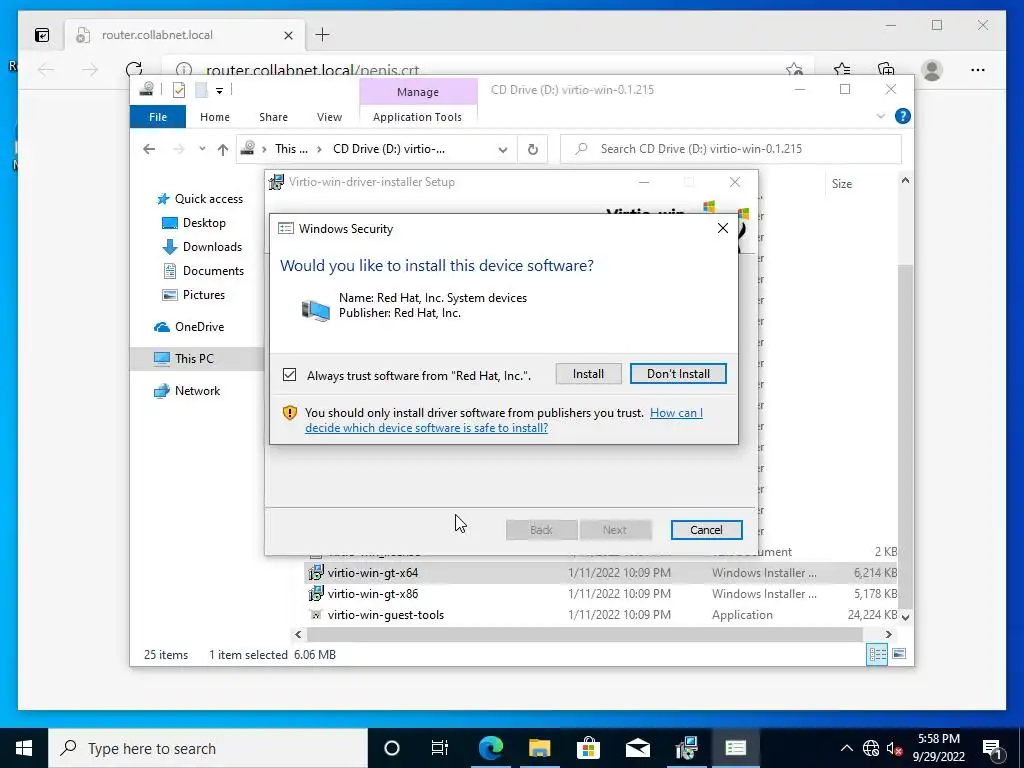Screen dimensions: 1024x768
Task: Show hidden system tray icons
Action: (846, 748)
